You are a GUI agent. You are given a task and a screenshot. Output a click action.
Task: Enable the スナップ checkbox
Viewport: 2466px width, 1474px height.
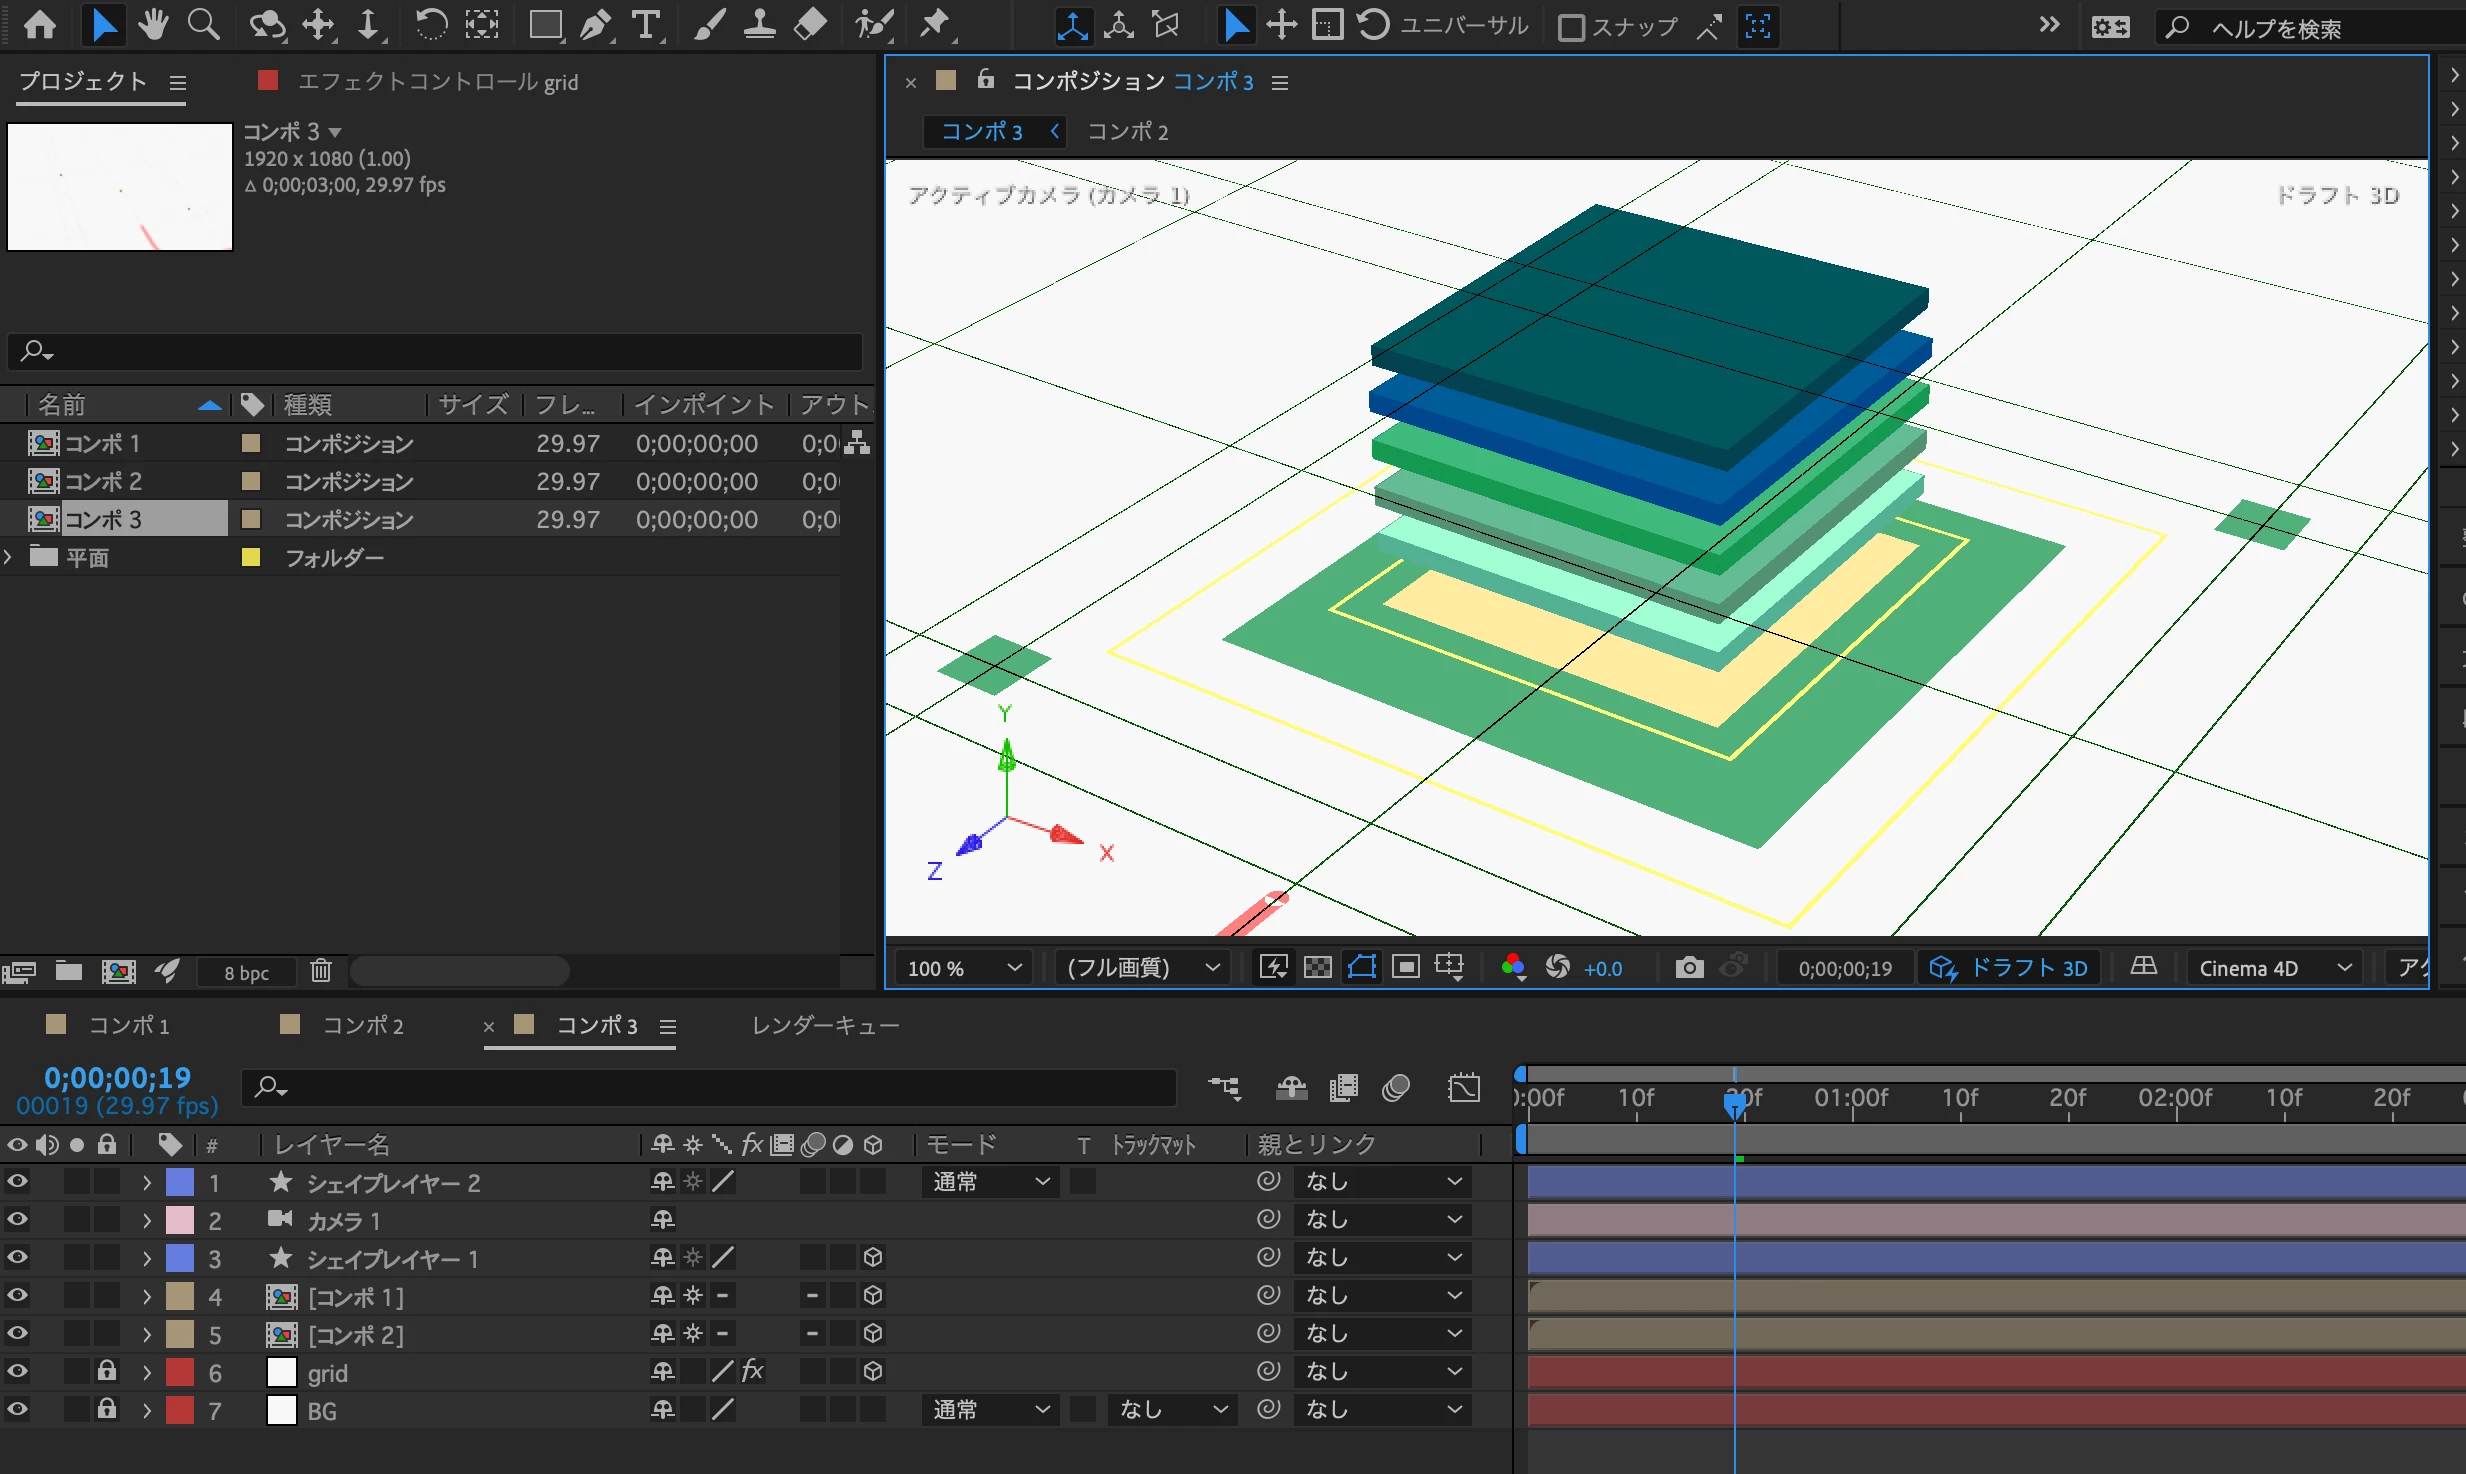(x=1571, y=27)
